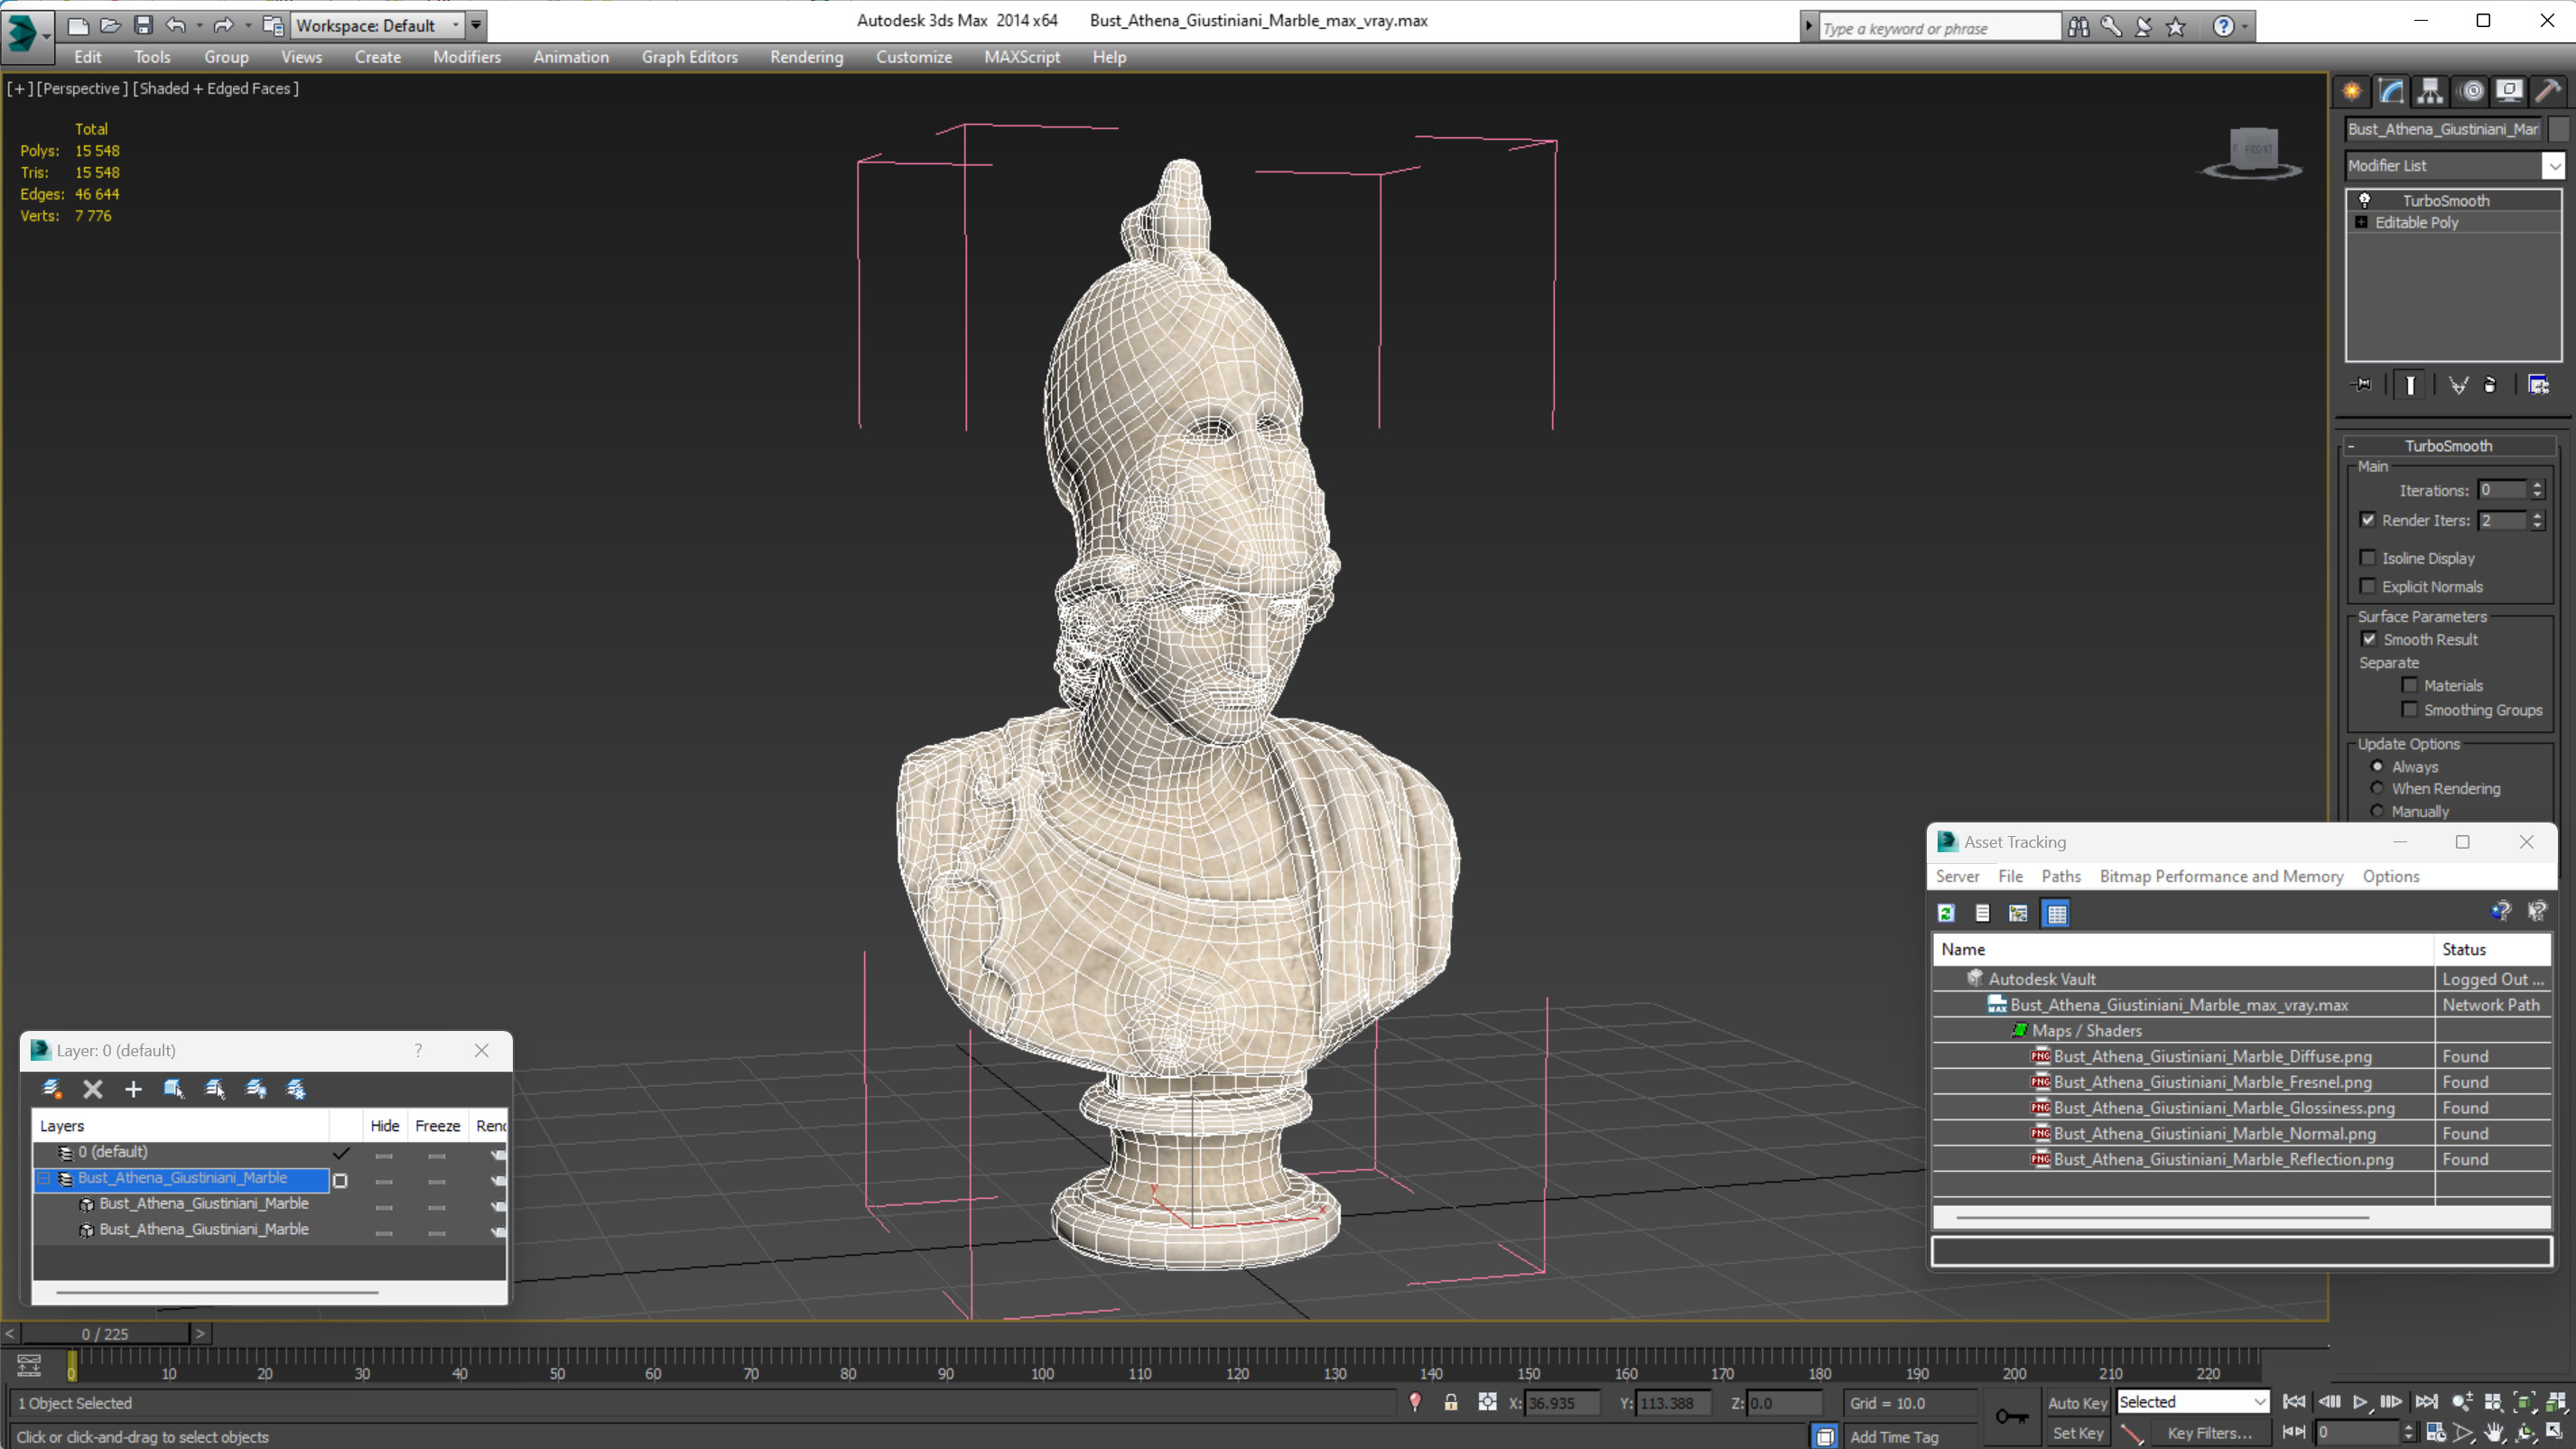Open the Modifiers menu
The image size is (2576, 1449).
tap(466, 57)
